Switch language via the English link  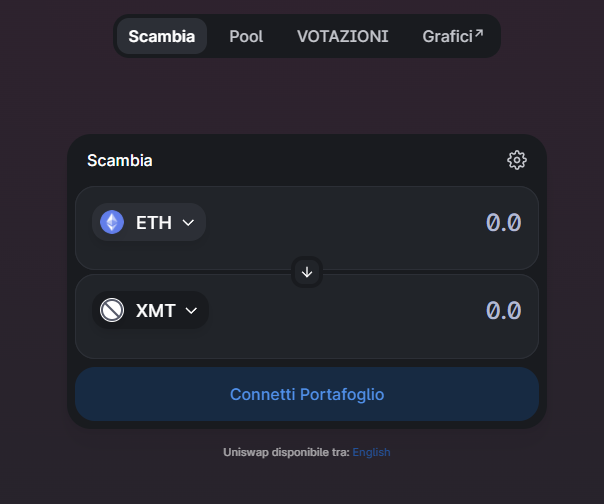click(x=371, y=452)
